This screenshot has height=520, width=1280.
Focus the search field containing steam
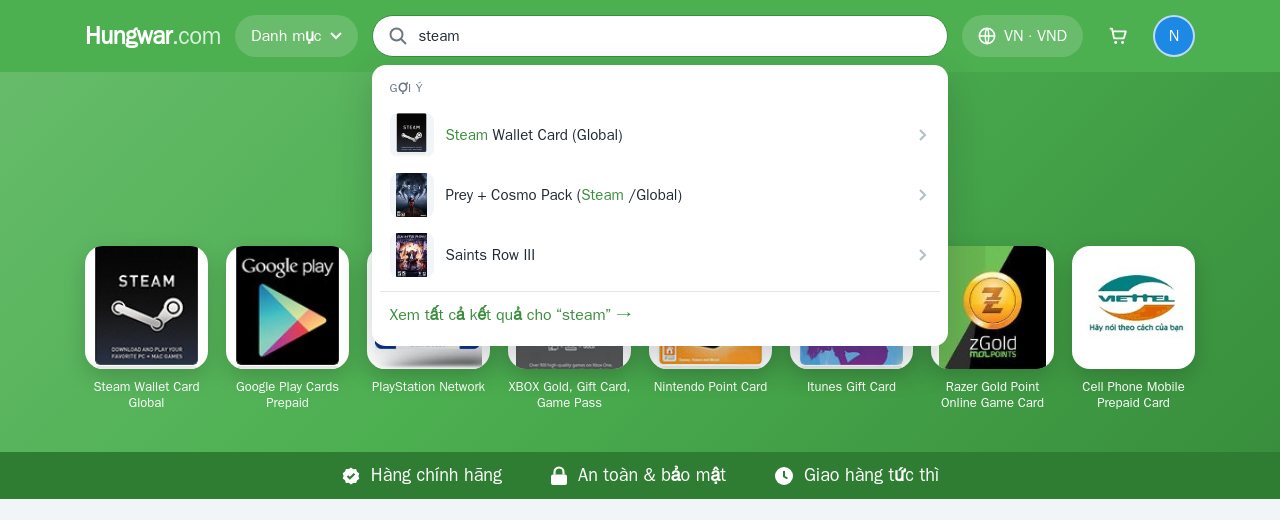(x=660, y=36)
